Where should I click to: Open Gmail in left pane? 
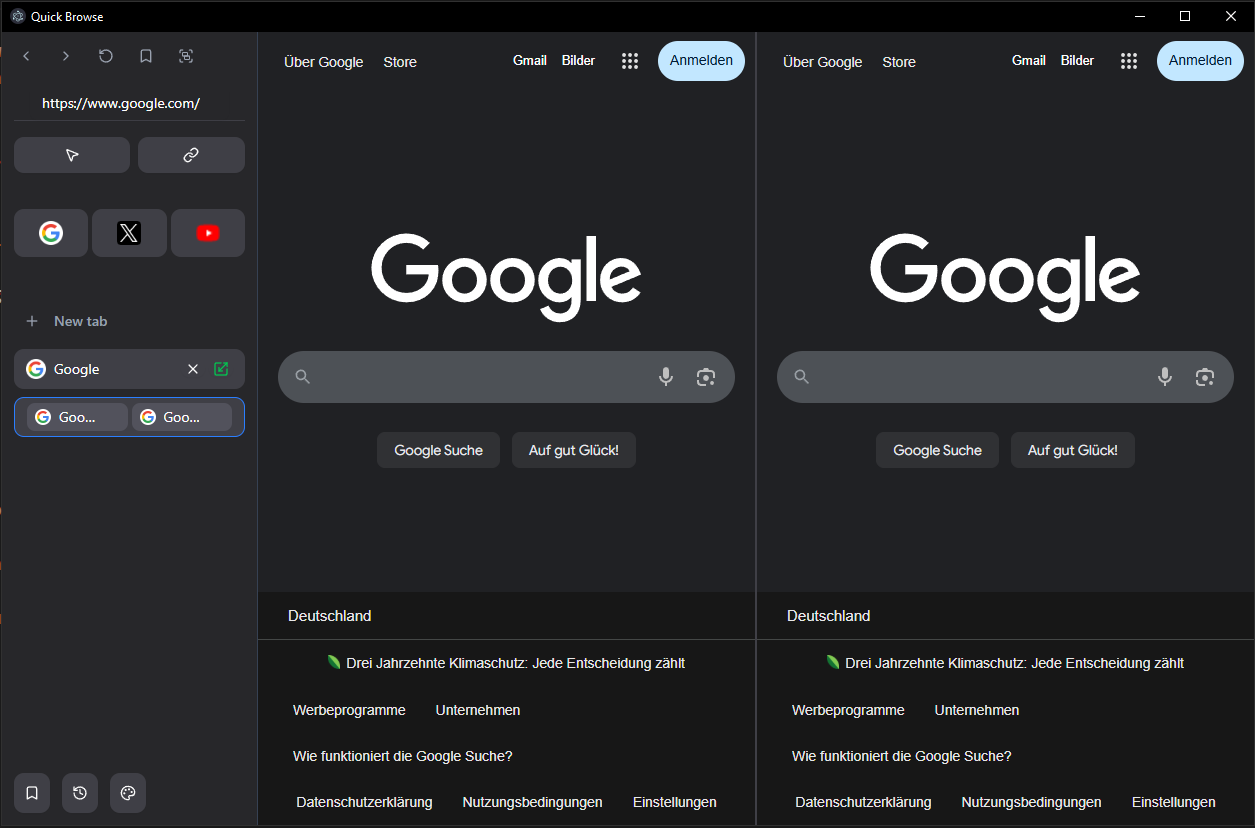(x=530, y=60)
